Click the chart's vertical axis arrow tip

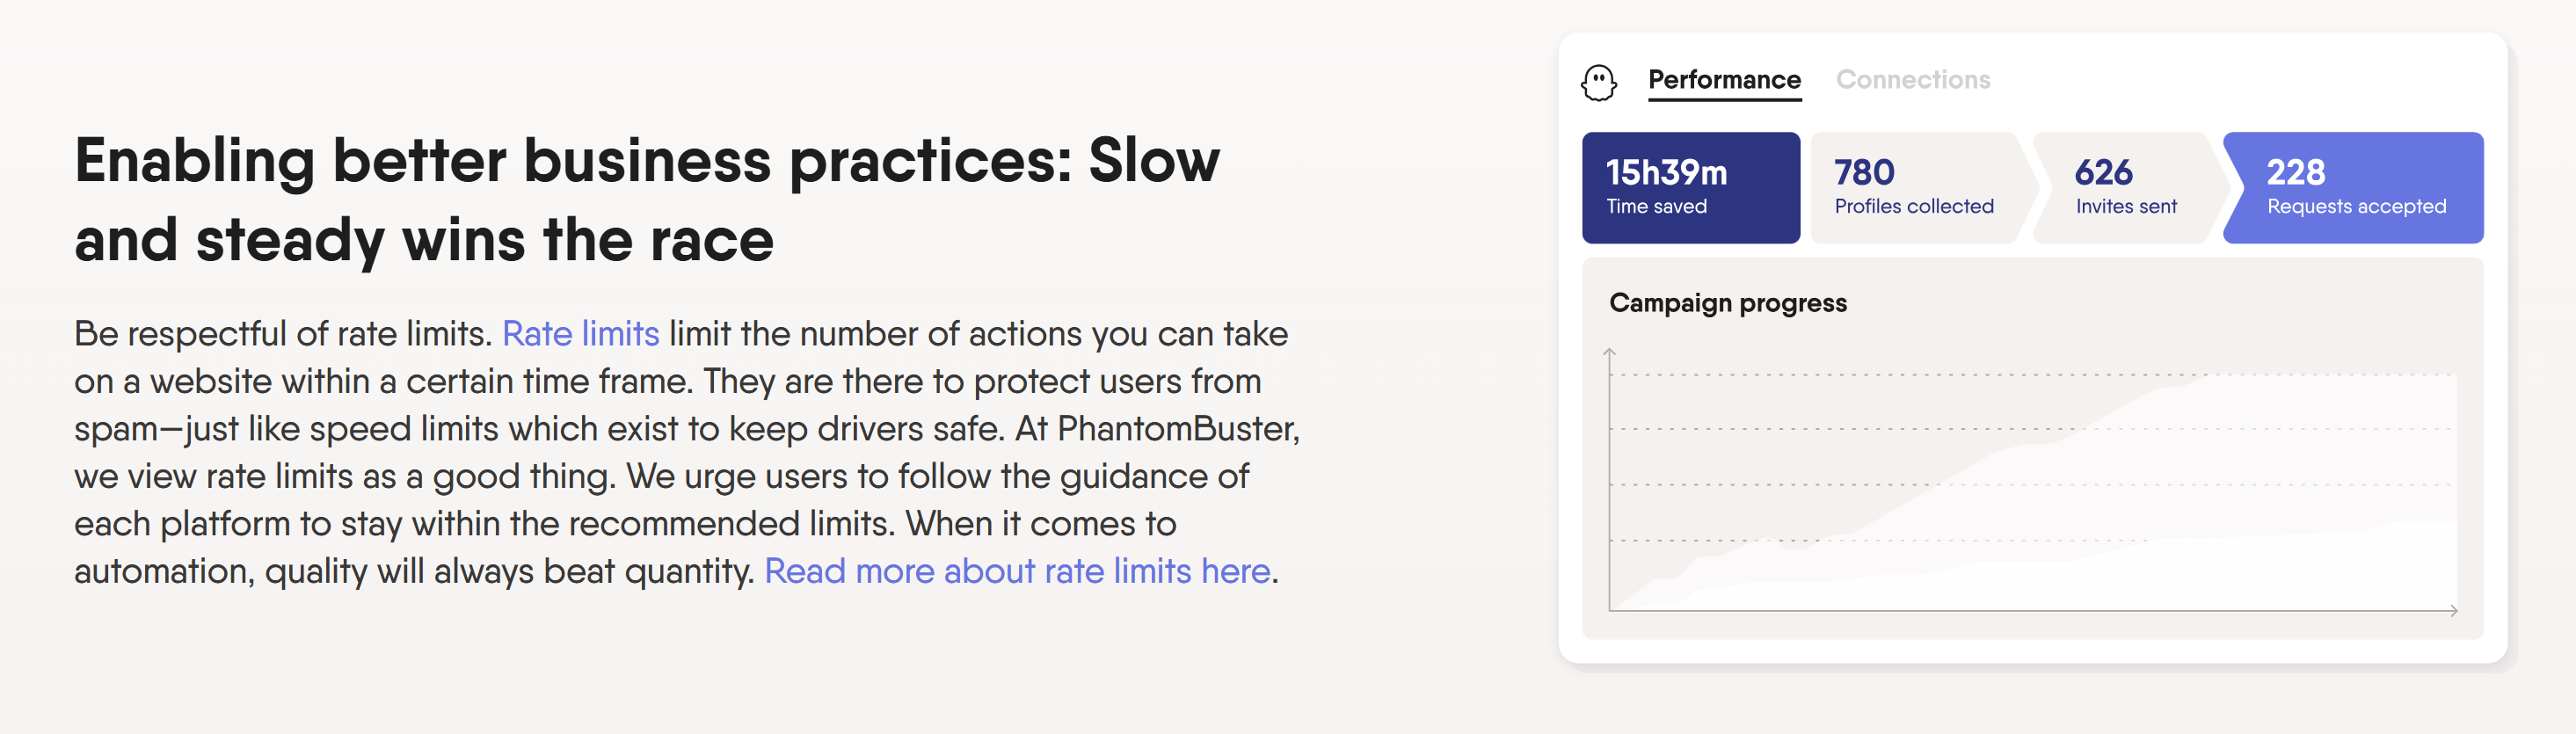pos(1609,351)
